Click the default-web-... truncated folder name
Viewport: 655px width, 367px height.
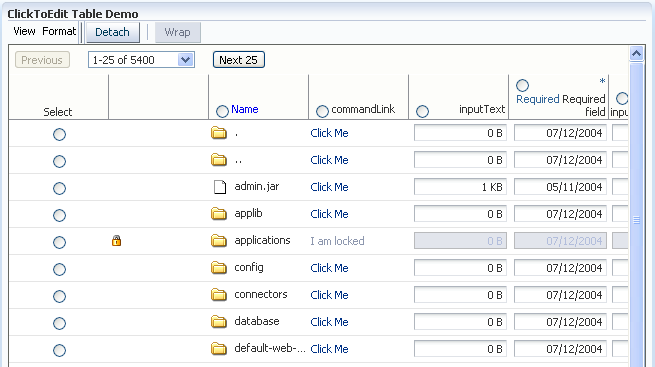tap(270, 348)
